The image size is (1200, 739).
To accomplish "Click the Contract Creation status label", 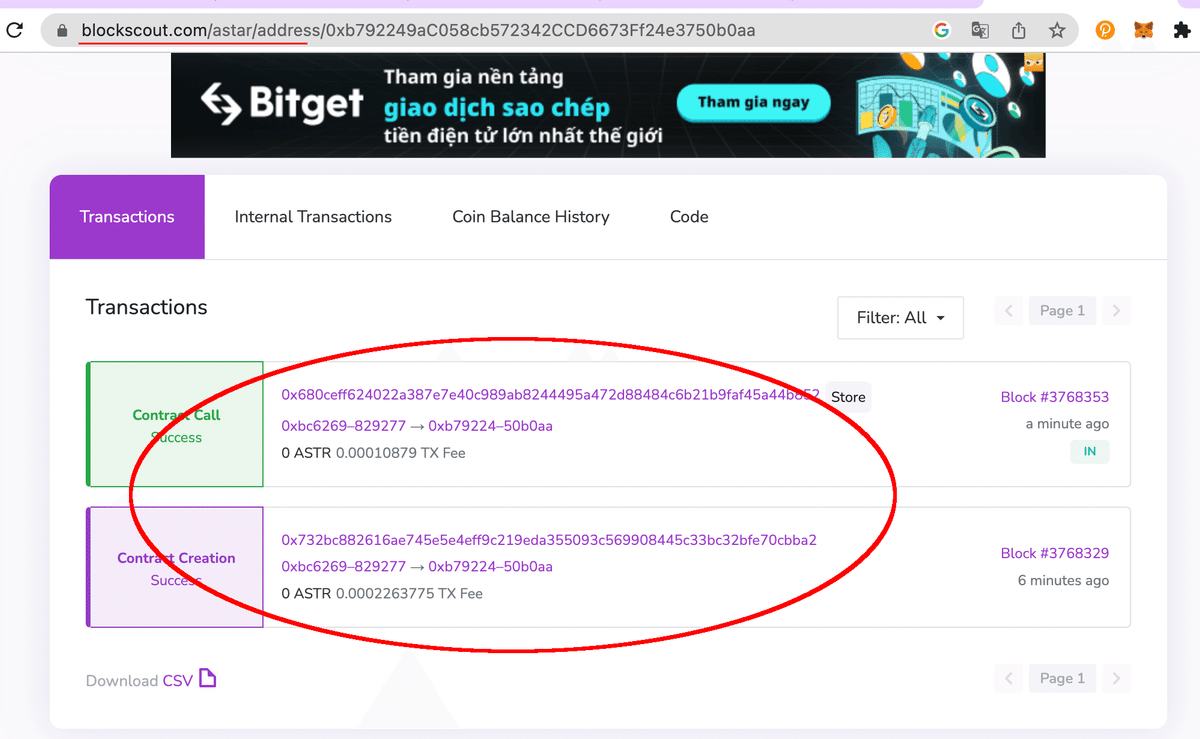I will 176,558.
